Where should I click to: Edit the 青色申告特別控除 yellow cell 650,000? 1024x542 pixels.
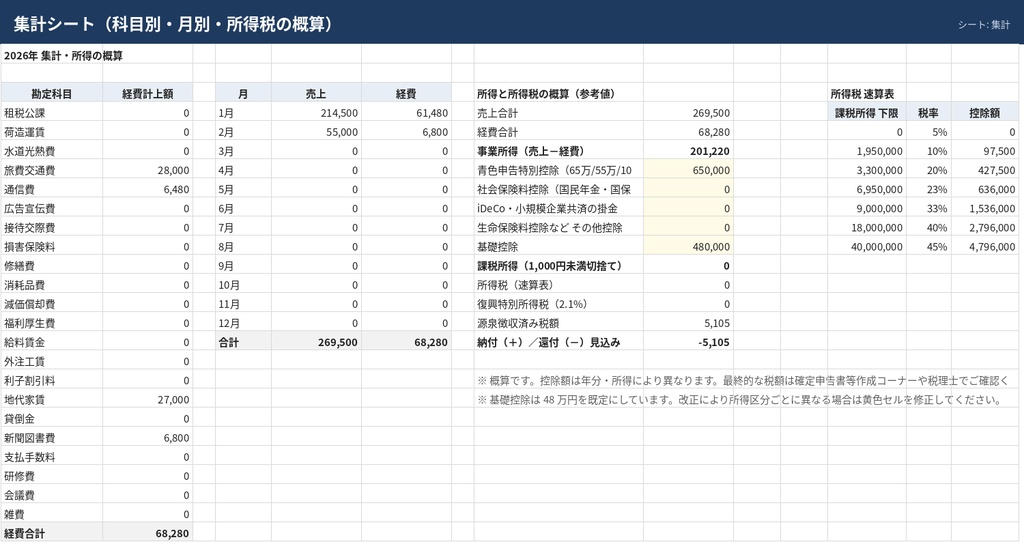click(x=688, y=170)
